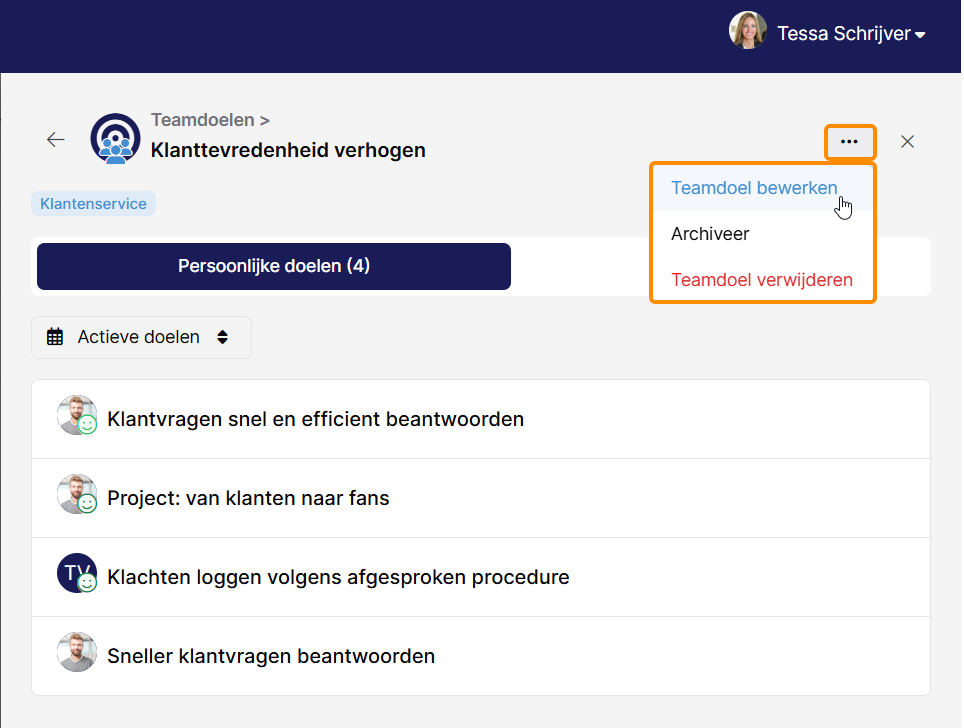
Task: Click the smiley badge on 'Klantvragen snel' avatar
Action: click(87, 425)
